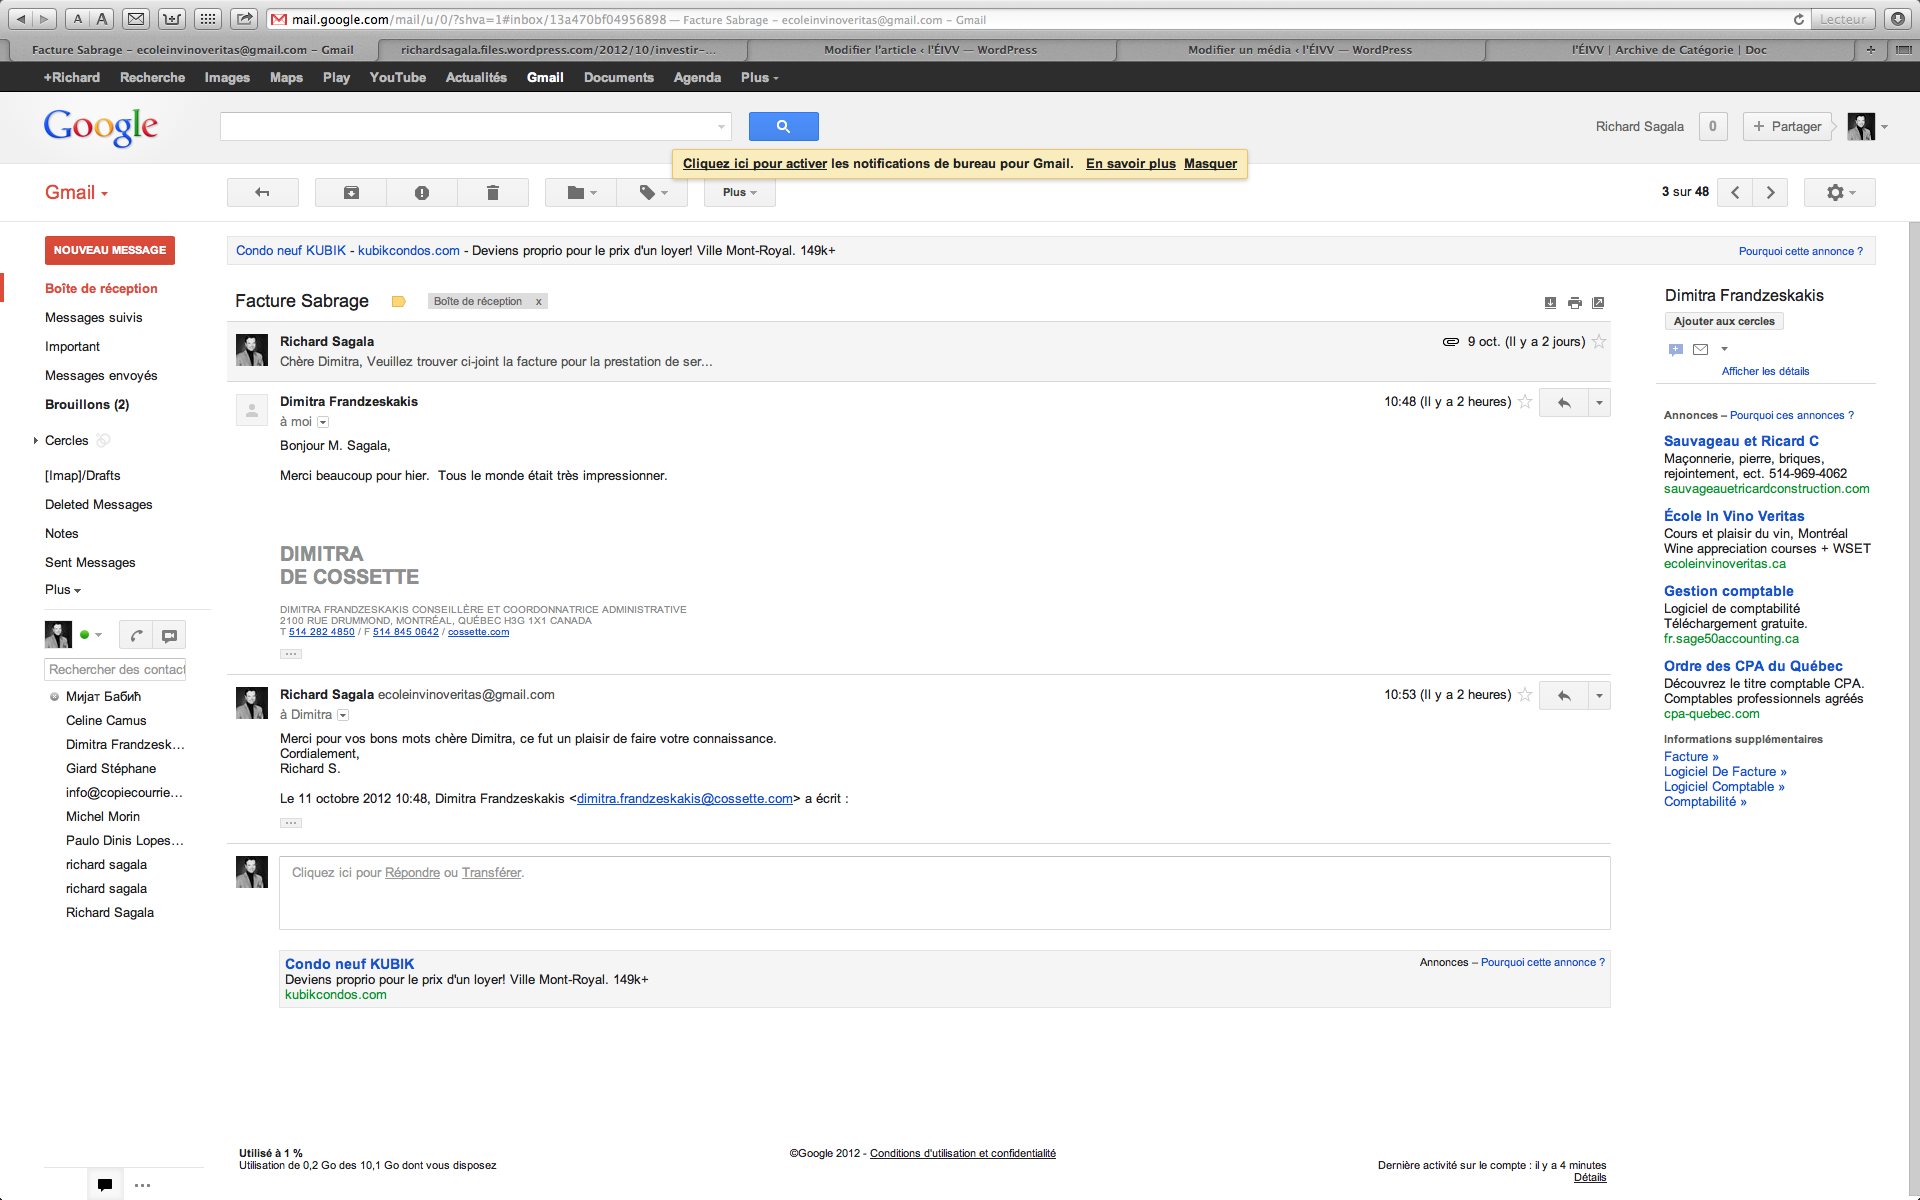The image size is (1920, 1200).
Task: Star Dimitra's 10:48 message
Action: (1525, 402)
